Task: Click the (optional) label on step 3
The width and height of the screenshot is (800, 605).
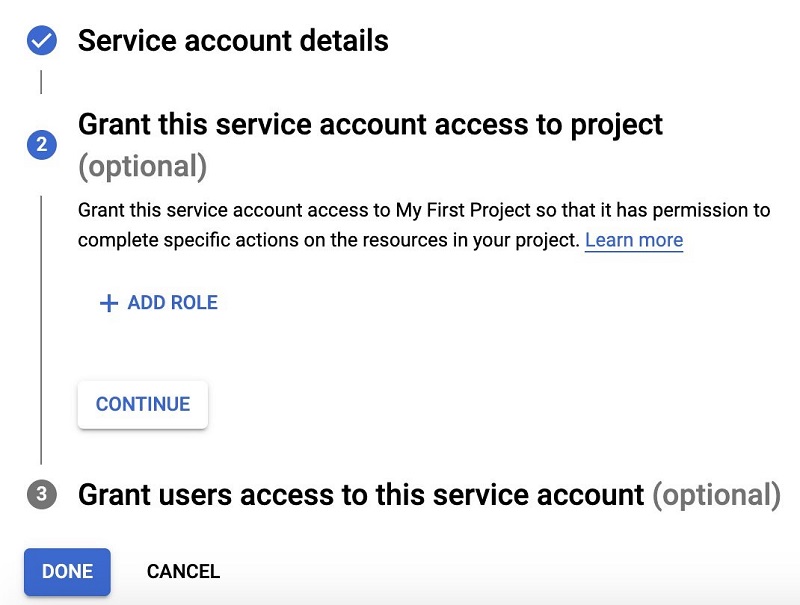Action: [717, 495]
